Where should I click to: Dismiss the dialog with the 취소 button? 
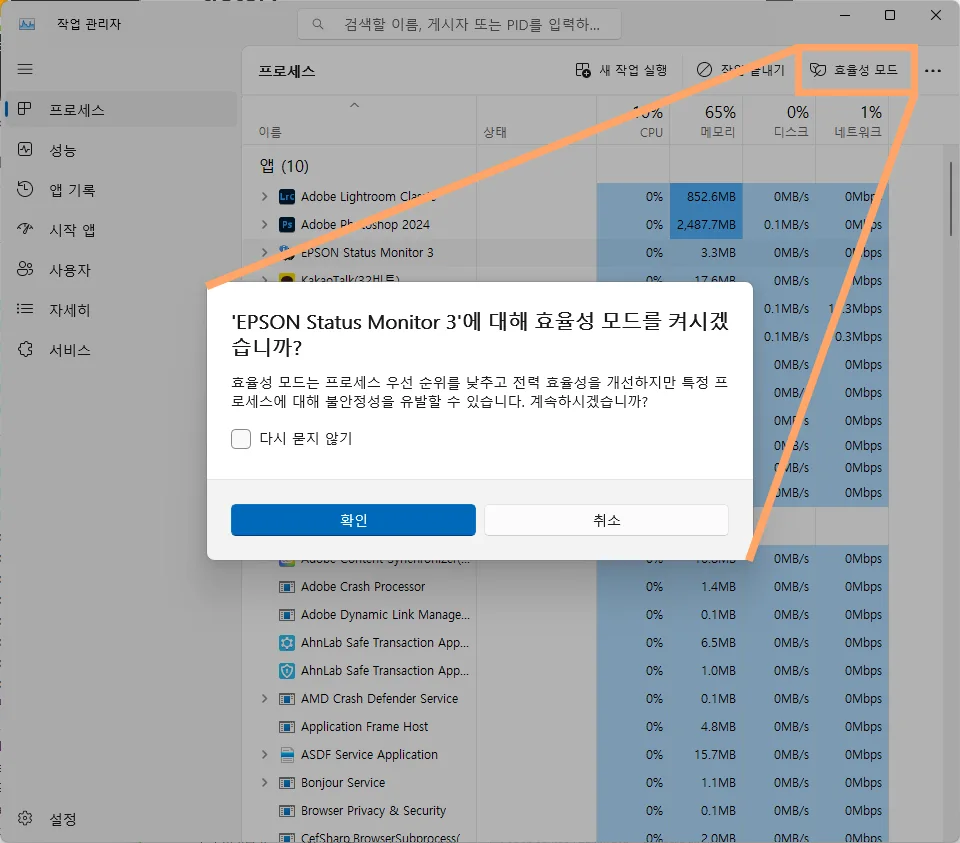[606, 520]
